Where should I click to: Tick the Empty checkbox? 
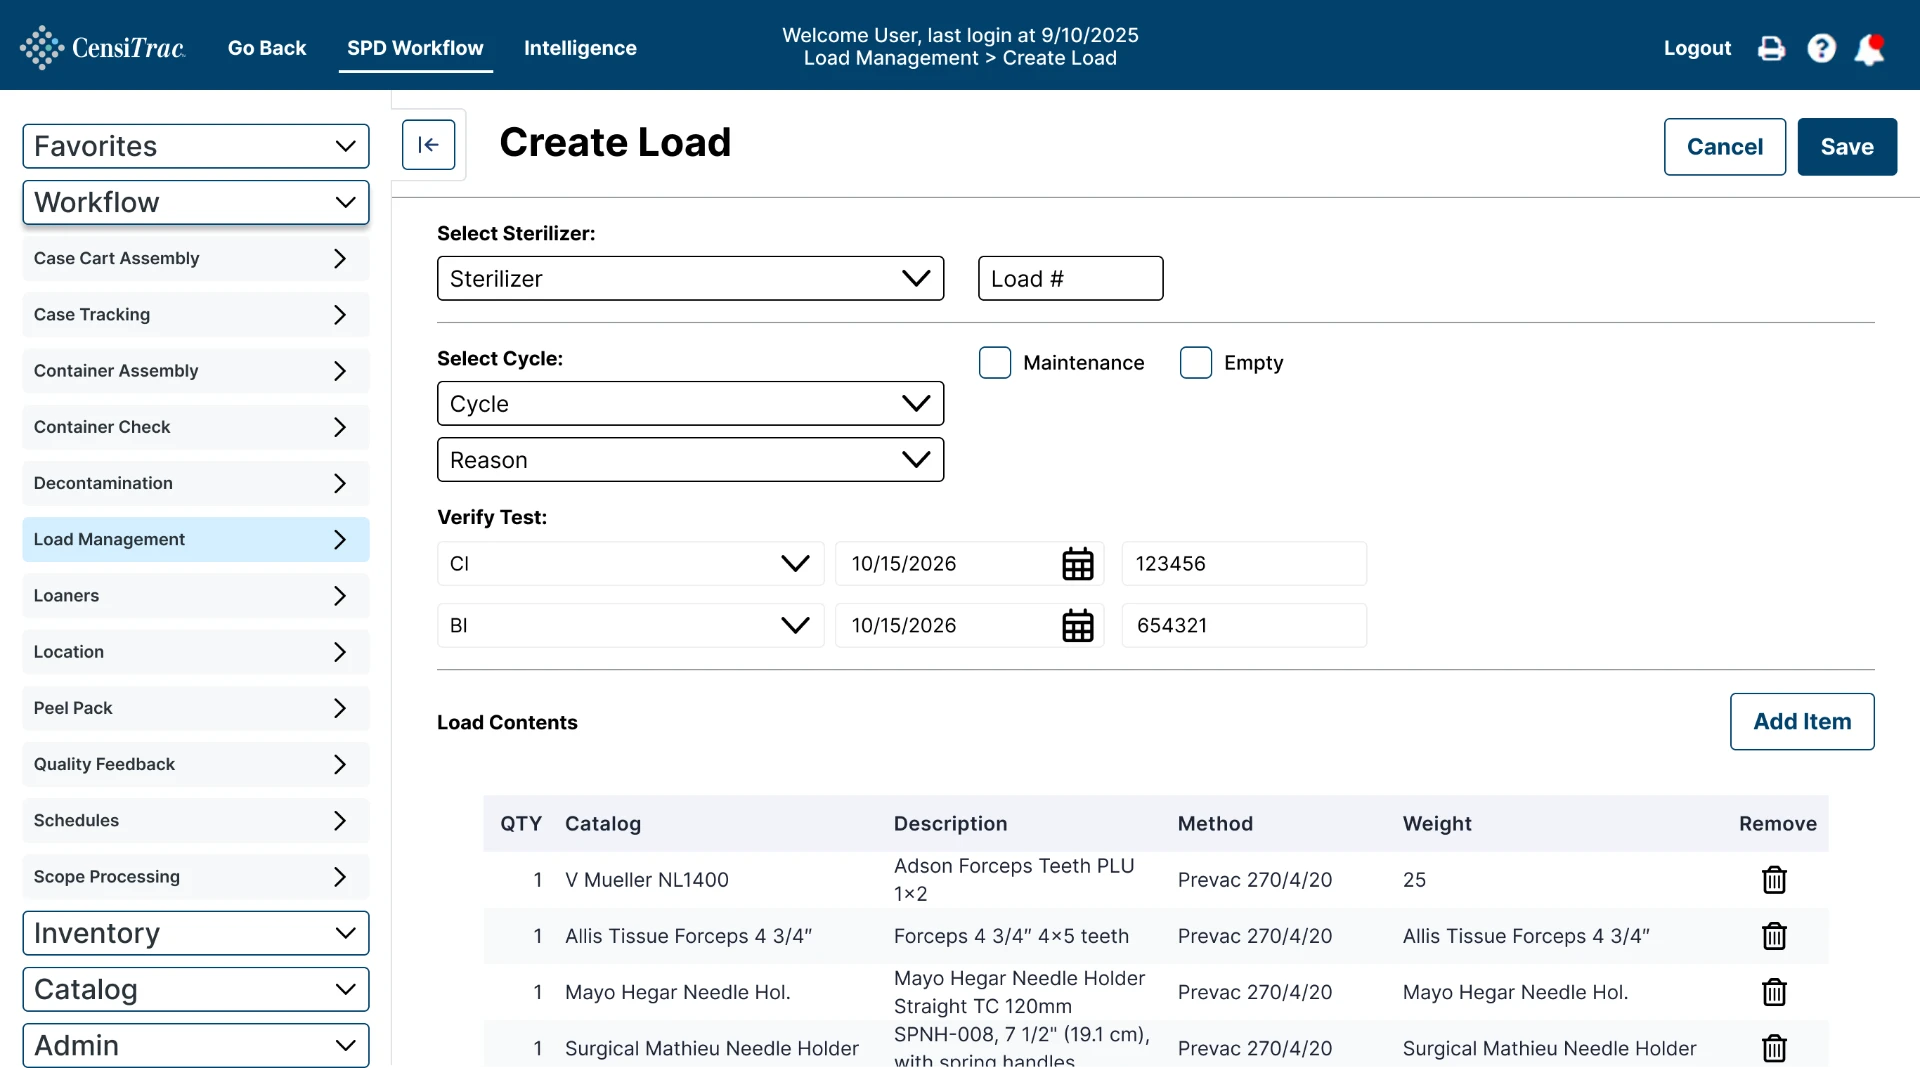click(x=1196, y=363)
